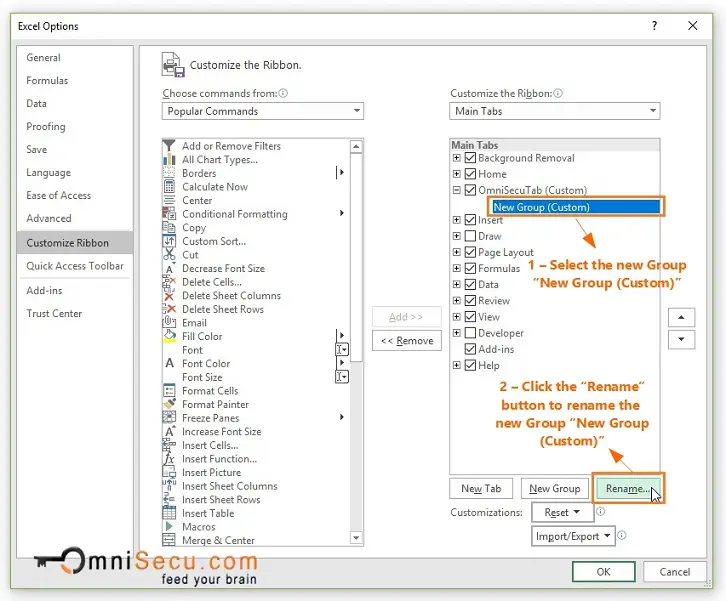Collapse the OmniSecuTab (Custom) node
726x601 pixels.
[457, 190]
